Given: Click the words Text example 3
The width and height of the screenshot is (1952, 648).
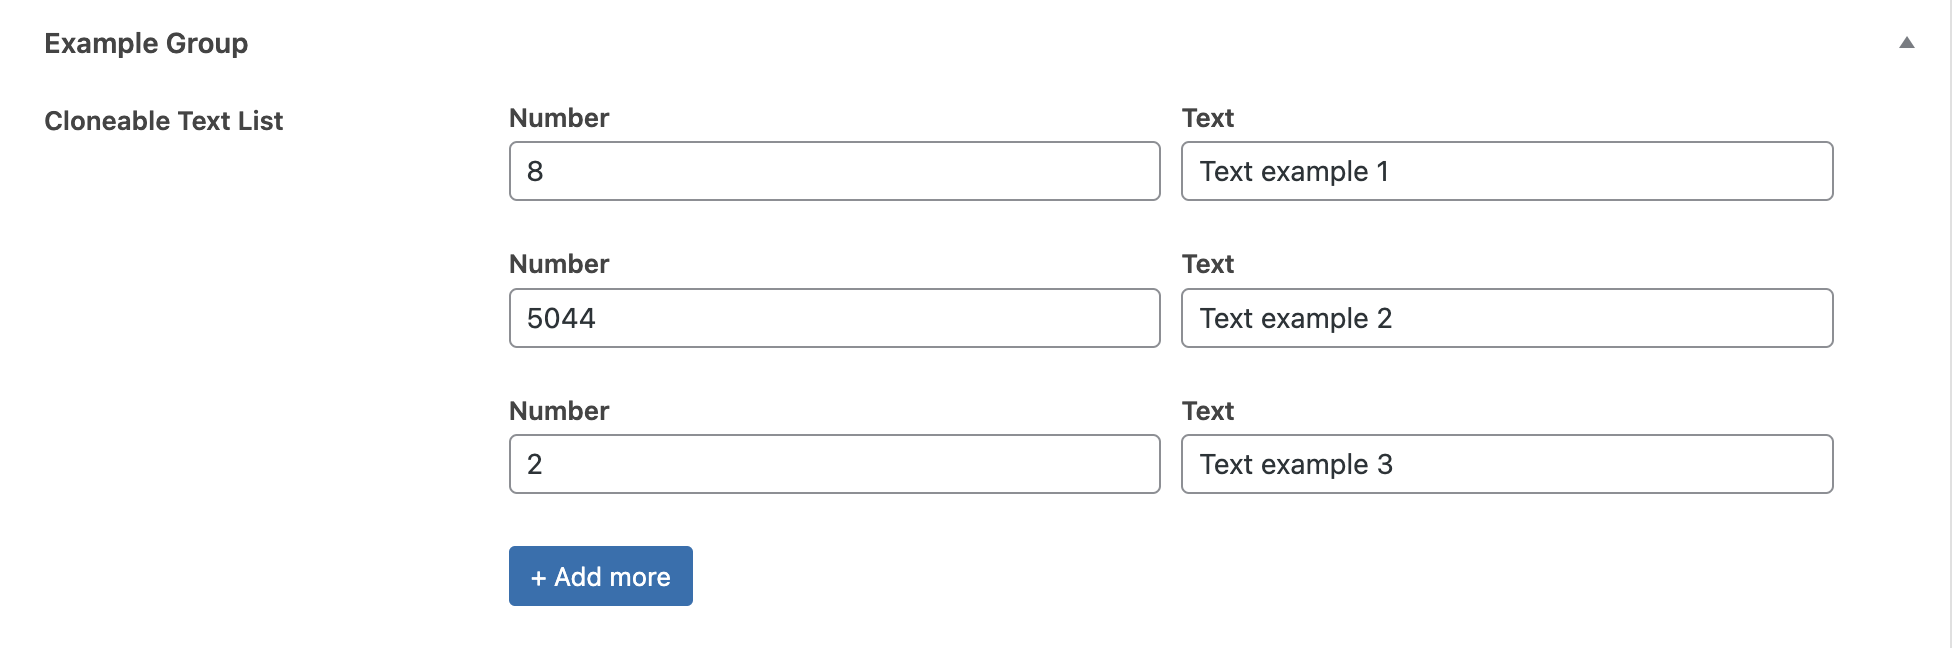Looking at the screenshot, I should point(1295,464).
